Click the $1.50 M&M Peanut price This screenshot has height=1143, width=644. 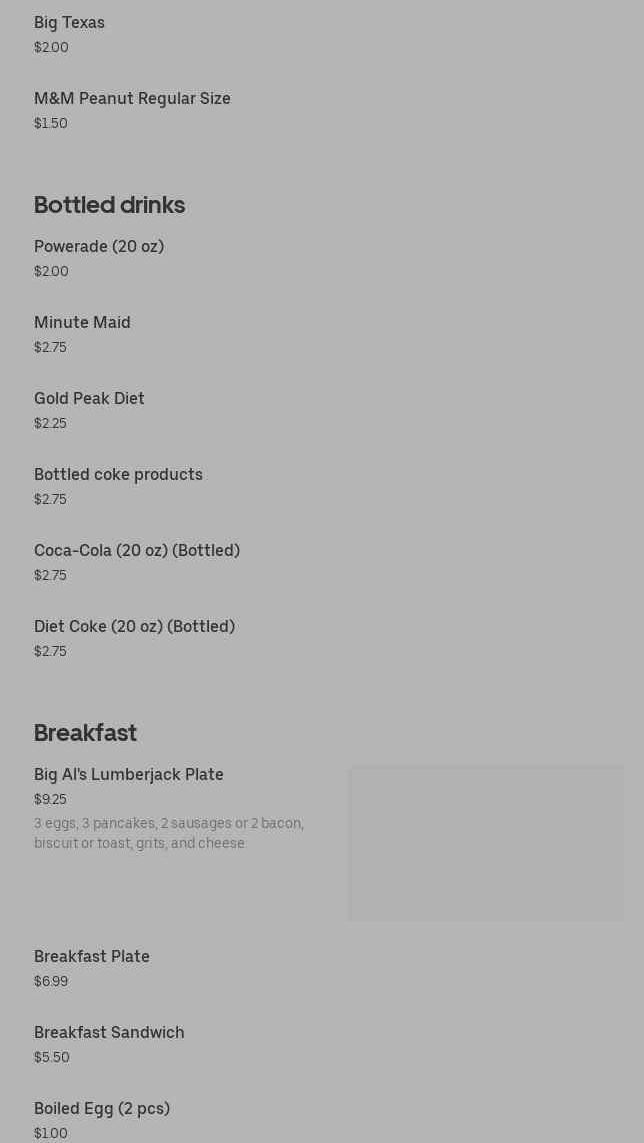click(x=51, y=124)
